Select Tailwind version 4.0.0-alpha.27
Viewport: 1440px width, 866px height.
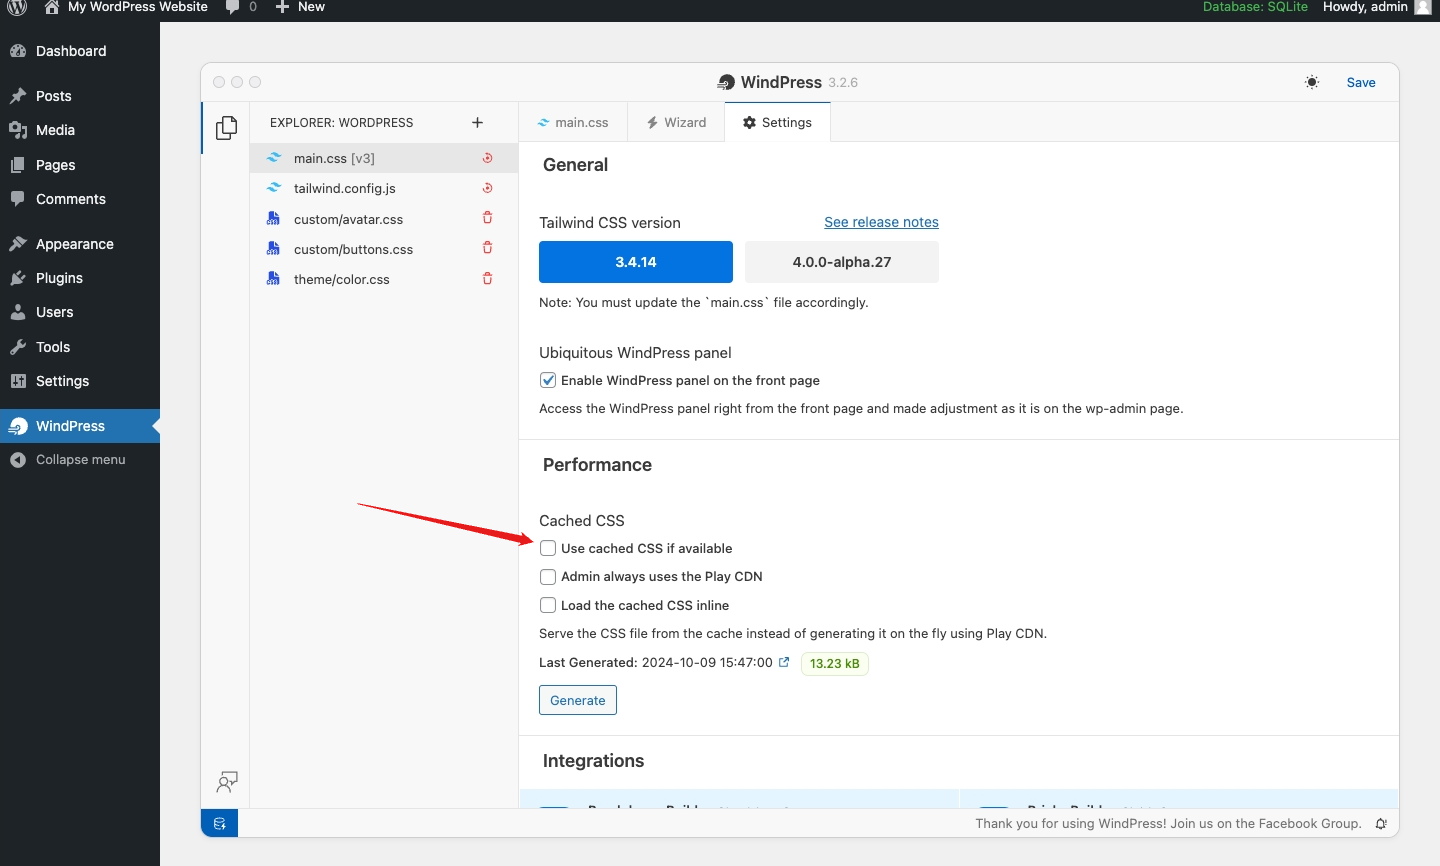[x=841, y=261]
